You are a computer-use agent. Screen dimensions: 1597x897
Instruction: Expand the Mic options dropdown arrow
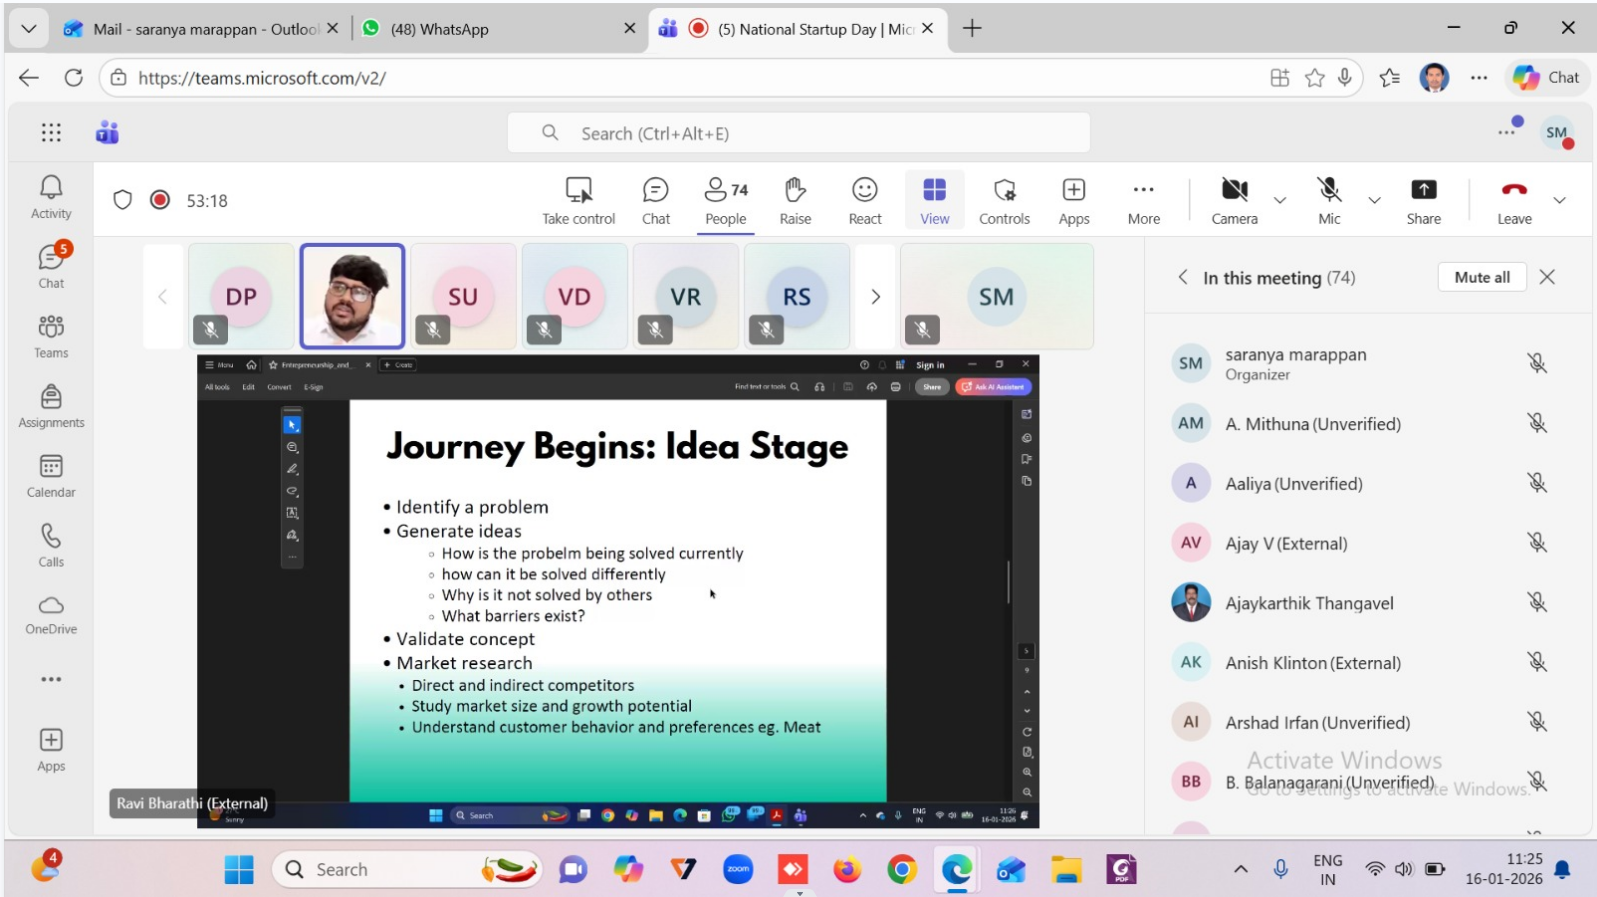(x=1374, y=201)
